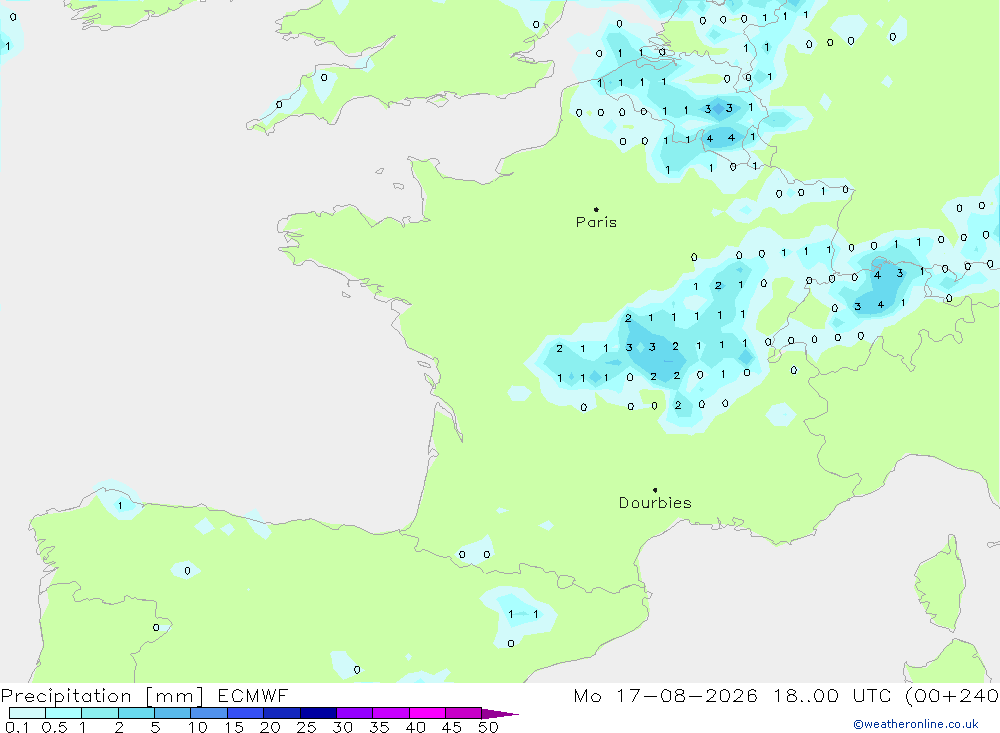The image size is (1000, 733).
Task: Select the Dourbies city label
Action: (655, 503)
